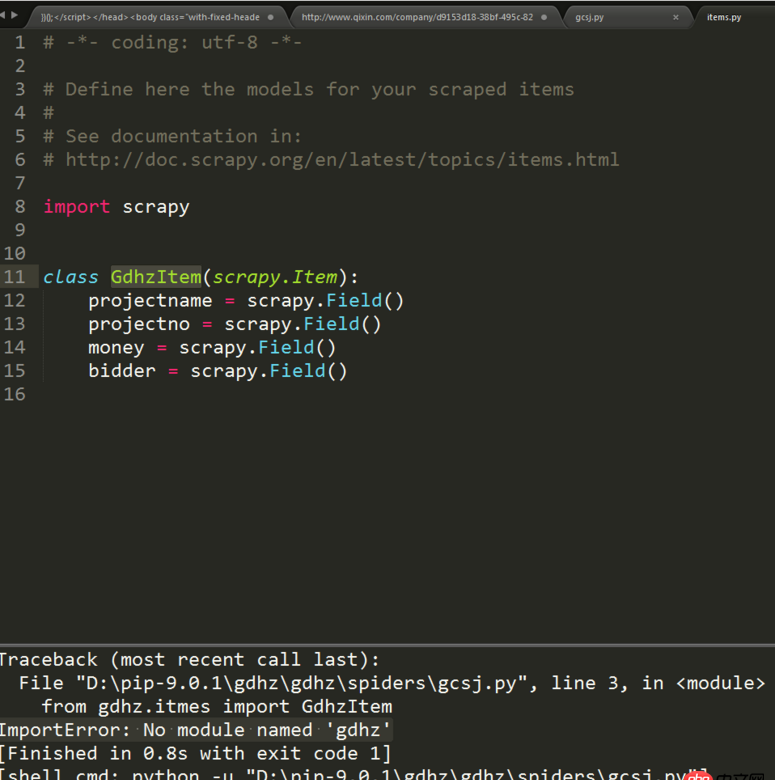Click 'Field' on the bidder line
775x780 pixels.
pos(297,371)
